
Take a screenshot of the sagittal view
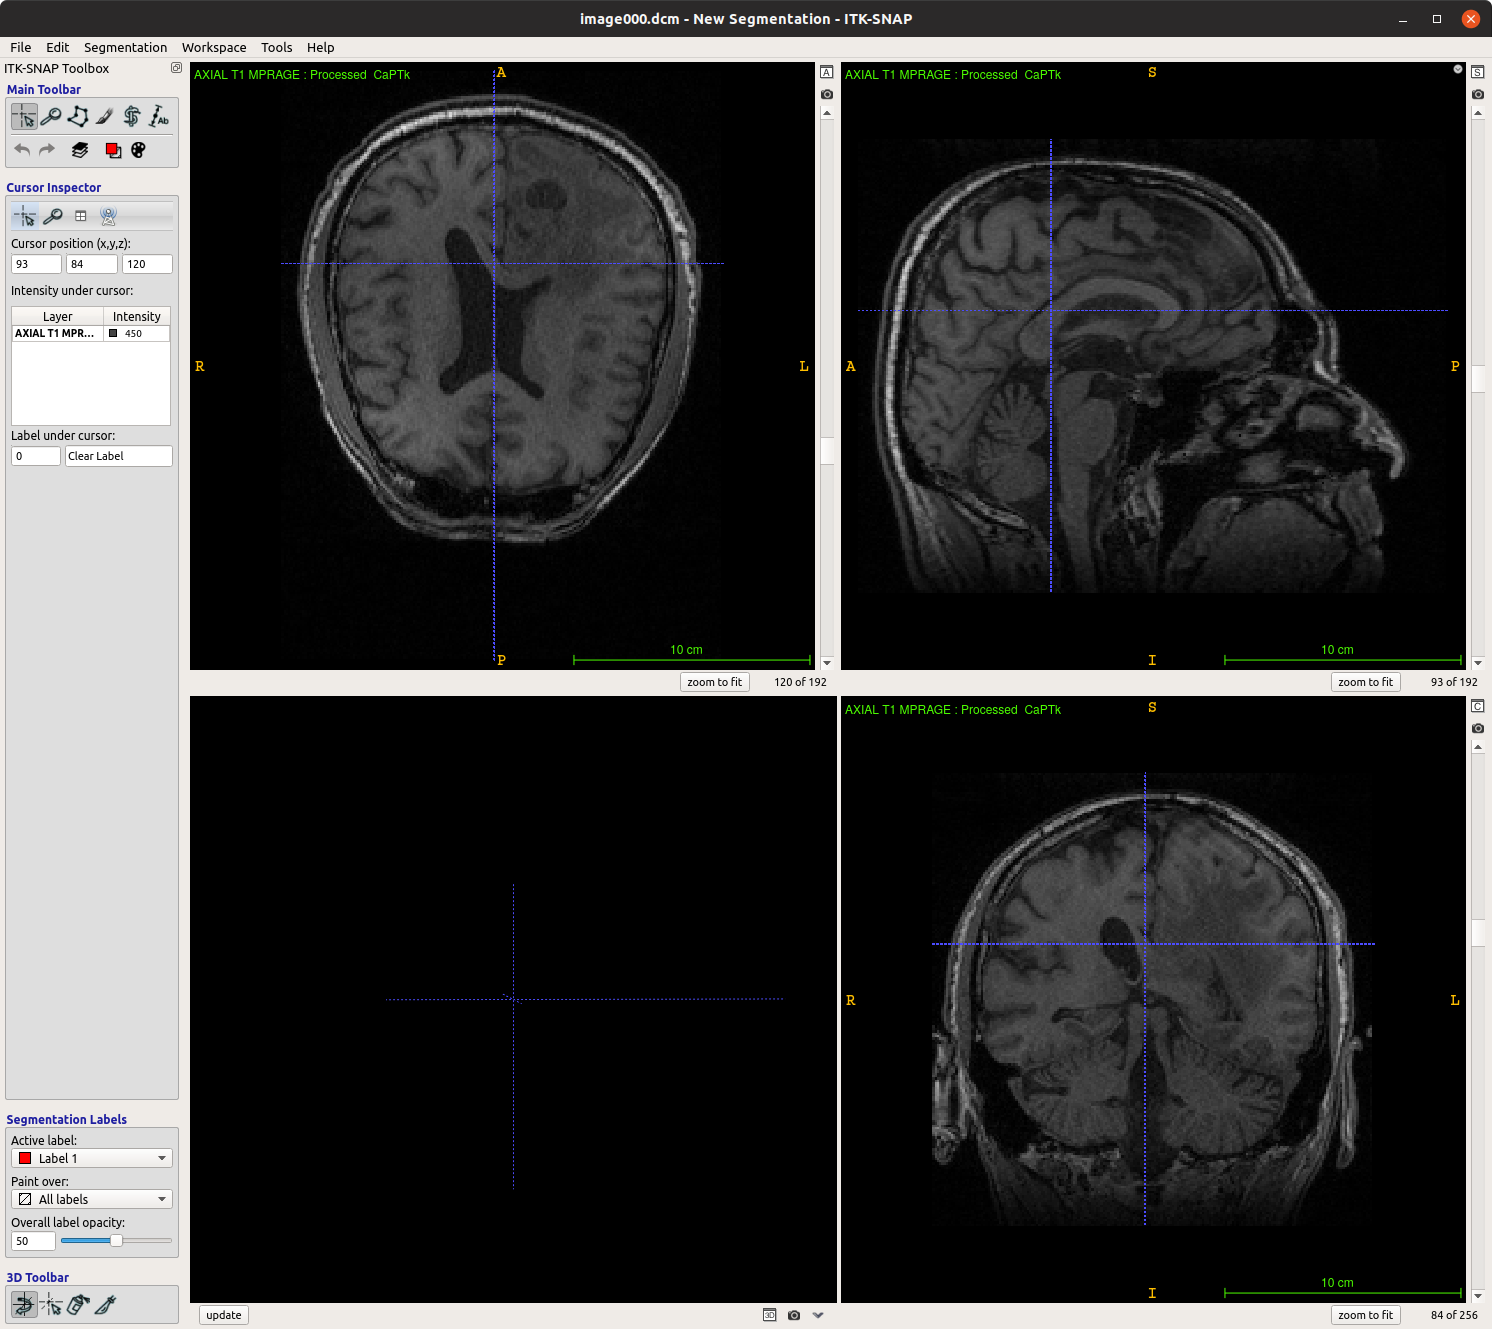point(1478,94)
